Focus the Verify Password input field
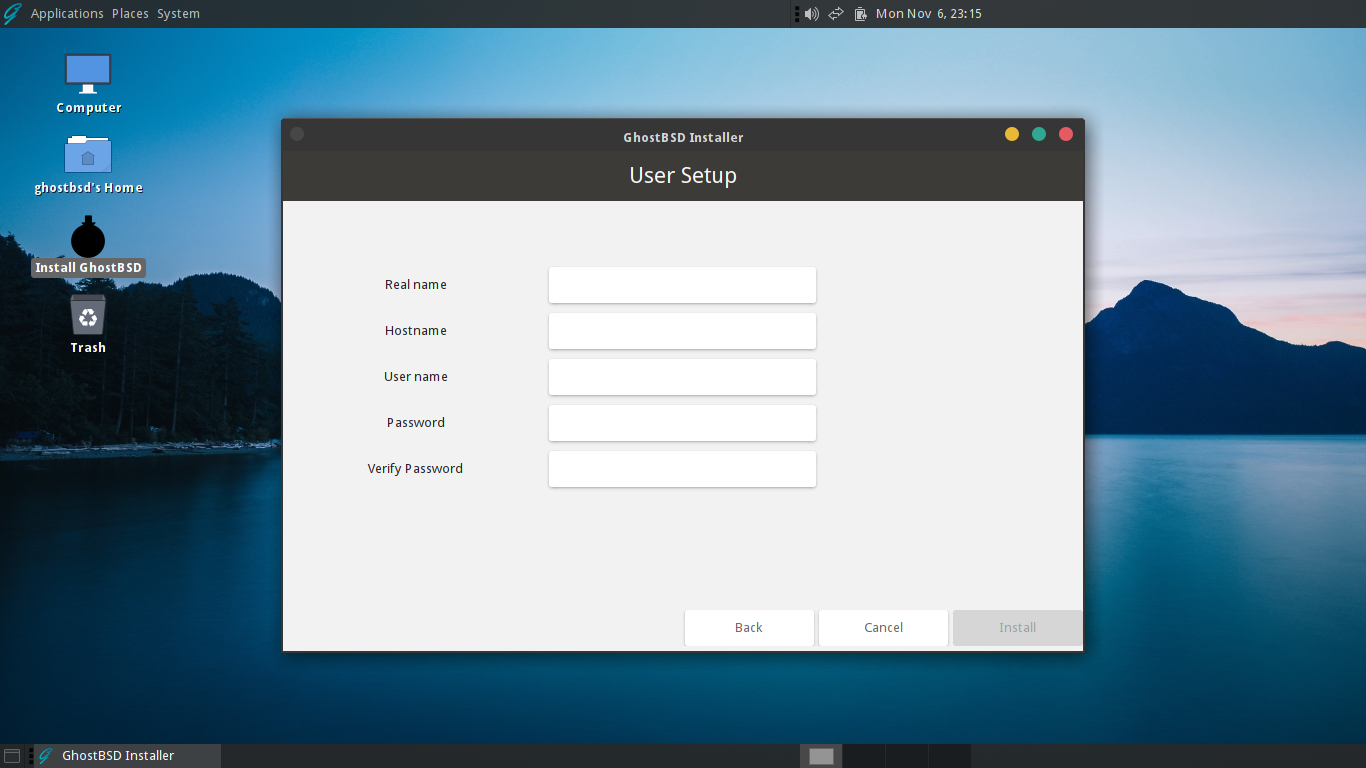The height and width of the screenshot is (768, 1366). tap(682, 469)
